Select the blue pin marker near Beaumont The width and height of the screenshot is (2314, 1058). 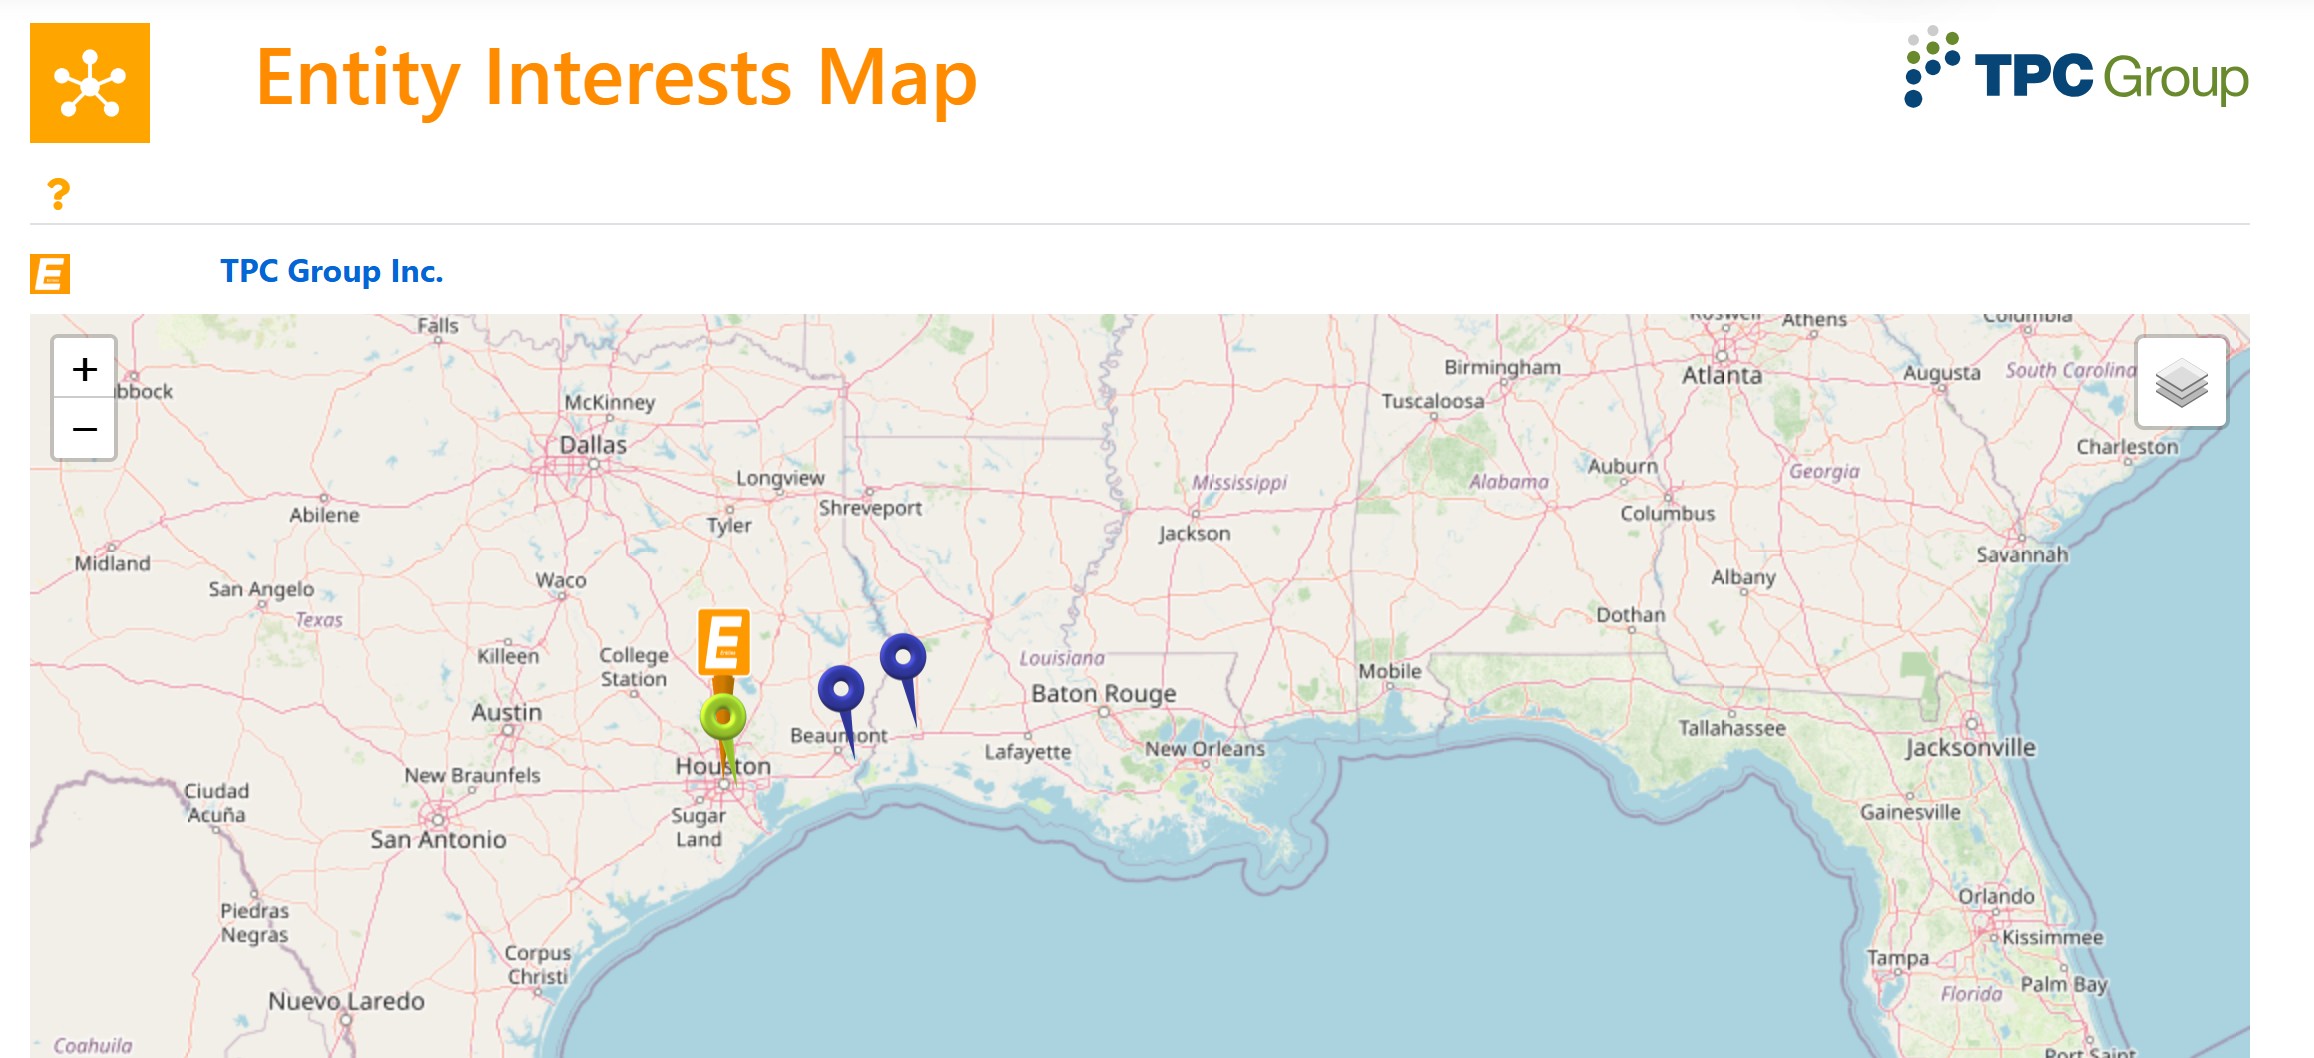841,689
